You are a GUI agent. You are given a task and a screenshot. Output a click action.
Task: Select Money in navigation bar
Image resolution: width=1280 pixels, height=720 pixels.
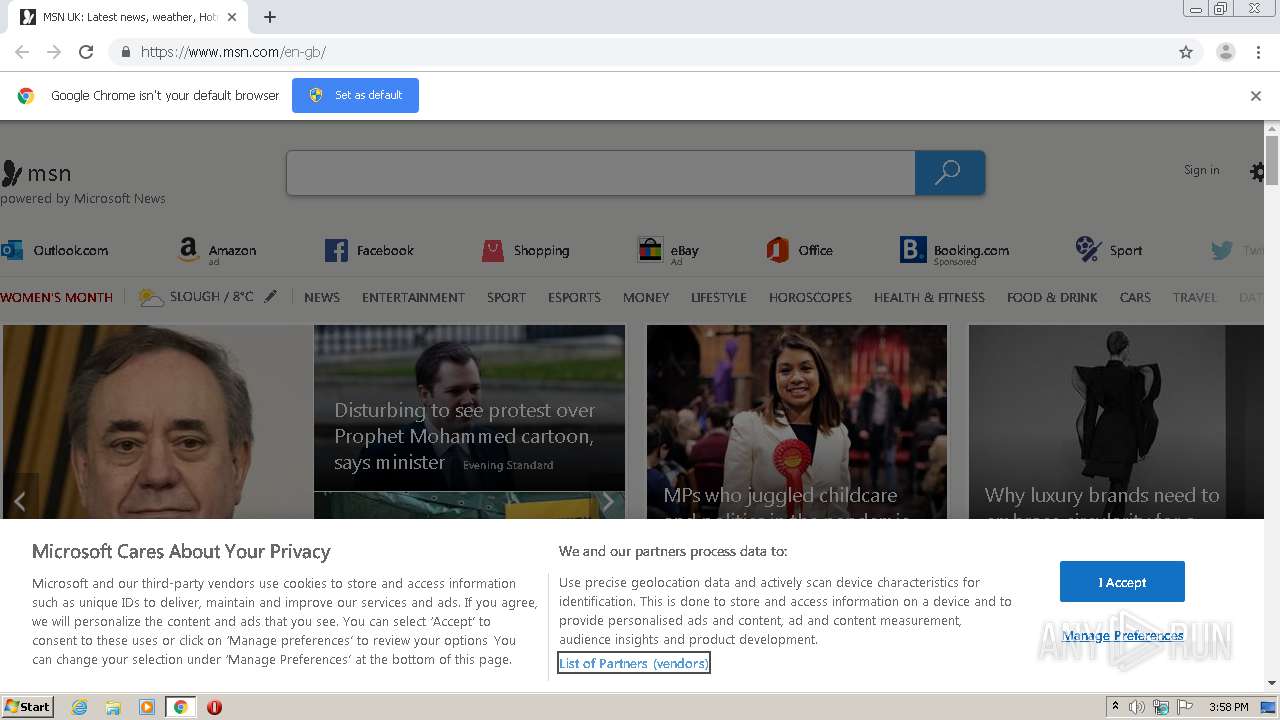coord(646,297)
